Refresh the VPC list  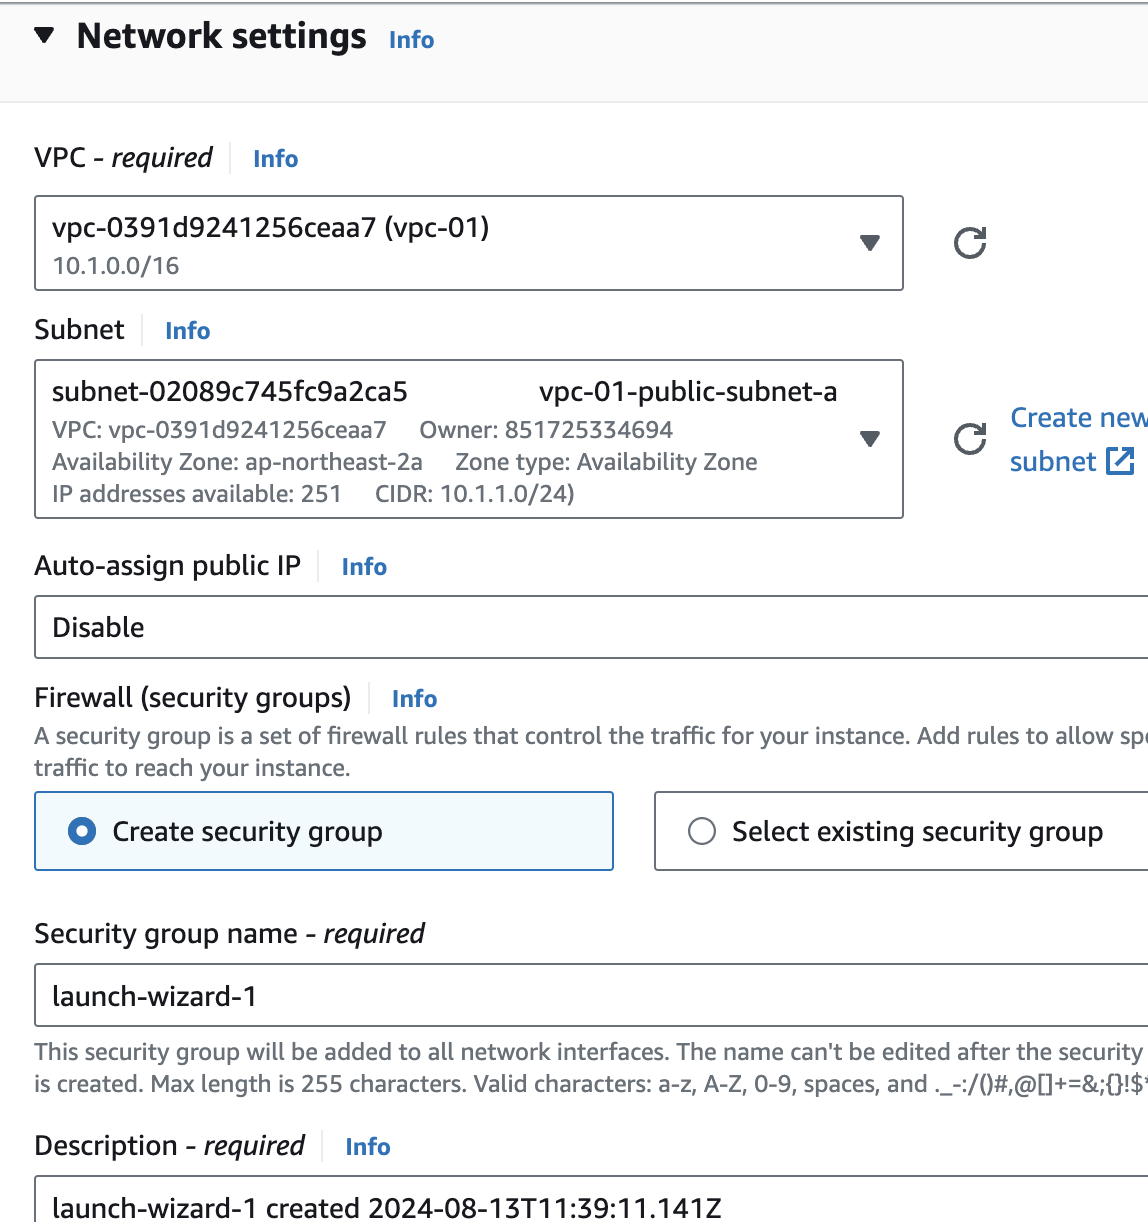(970, 243)
